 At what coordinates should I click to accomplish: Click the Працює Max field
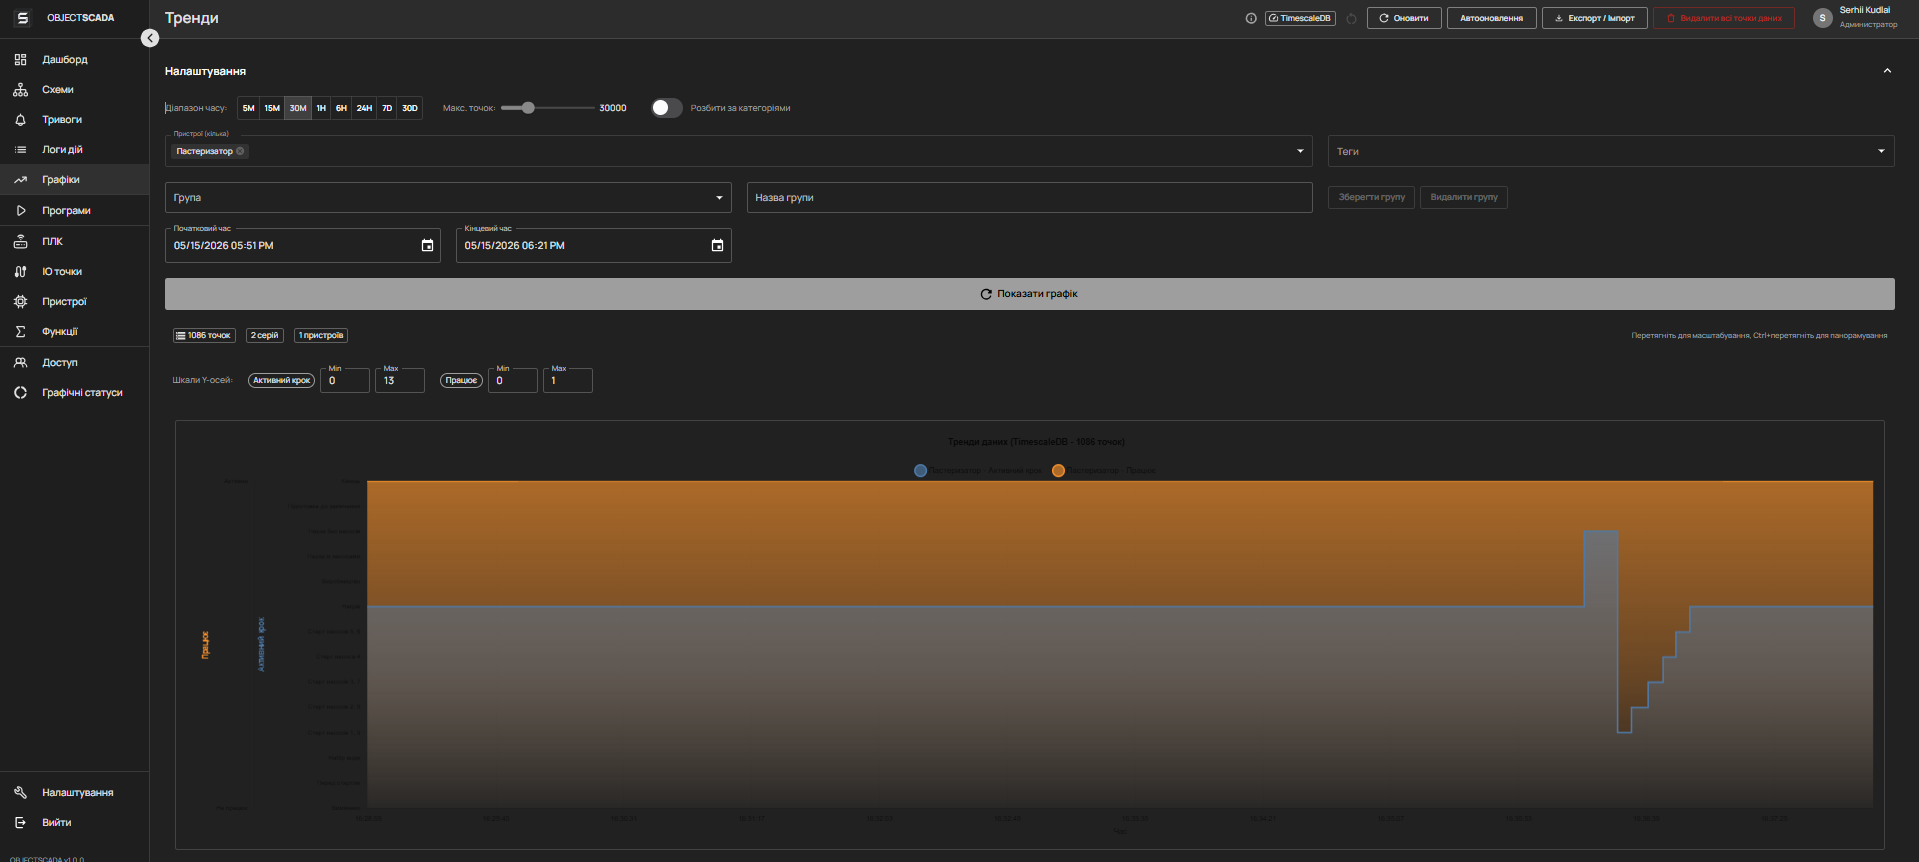click(x=567, y=381)
